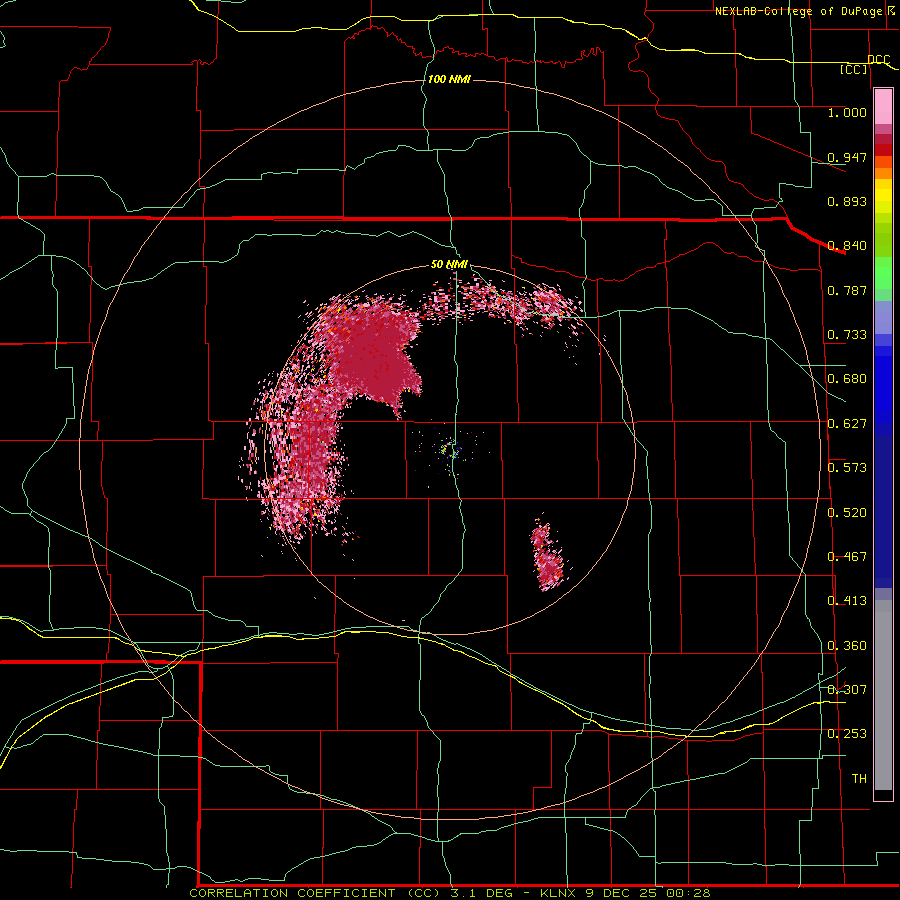Click the pink top segment of color bar
The width and height of the screenshot is (900, 900).
coord(883,107)
